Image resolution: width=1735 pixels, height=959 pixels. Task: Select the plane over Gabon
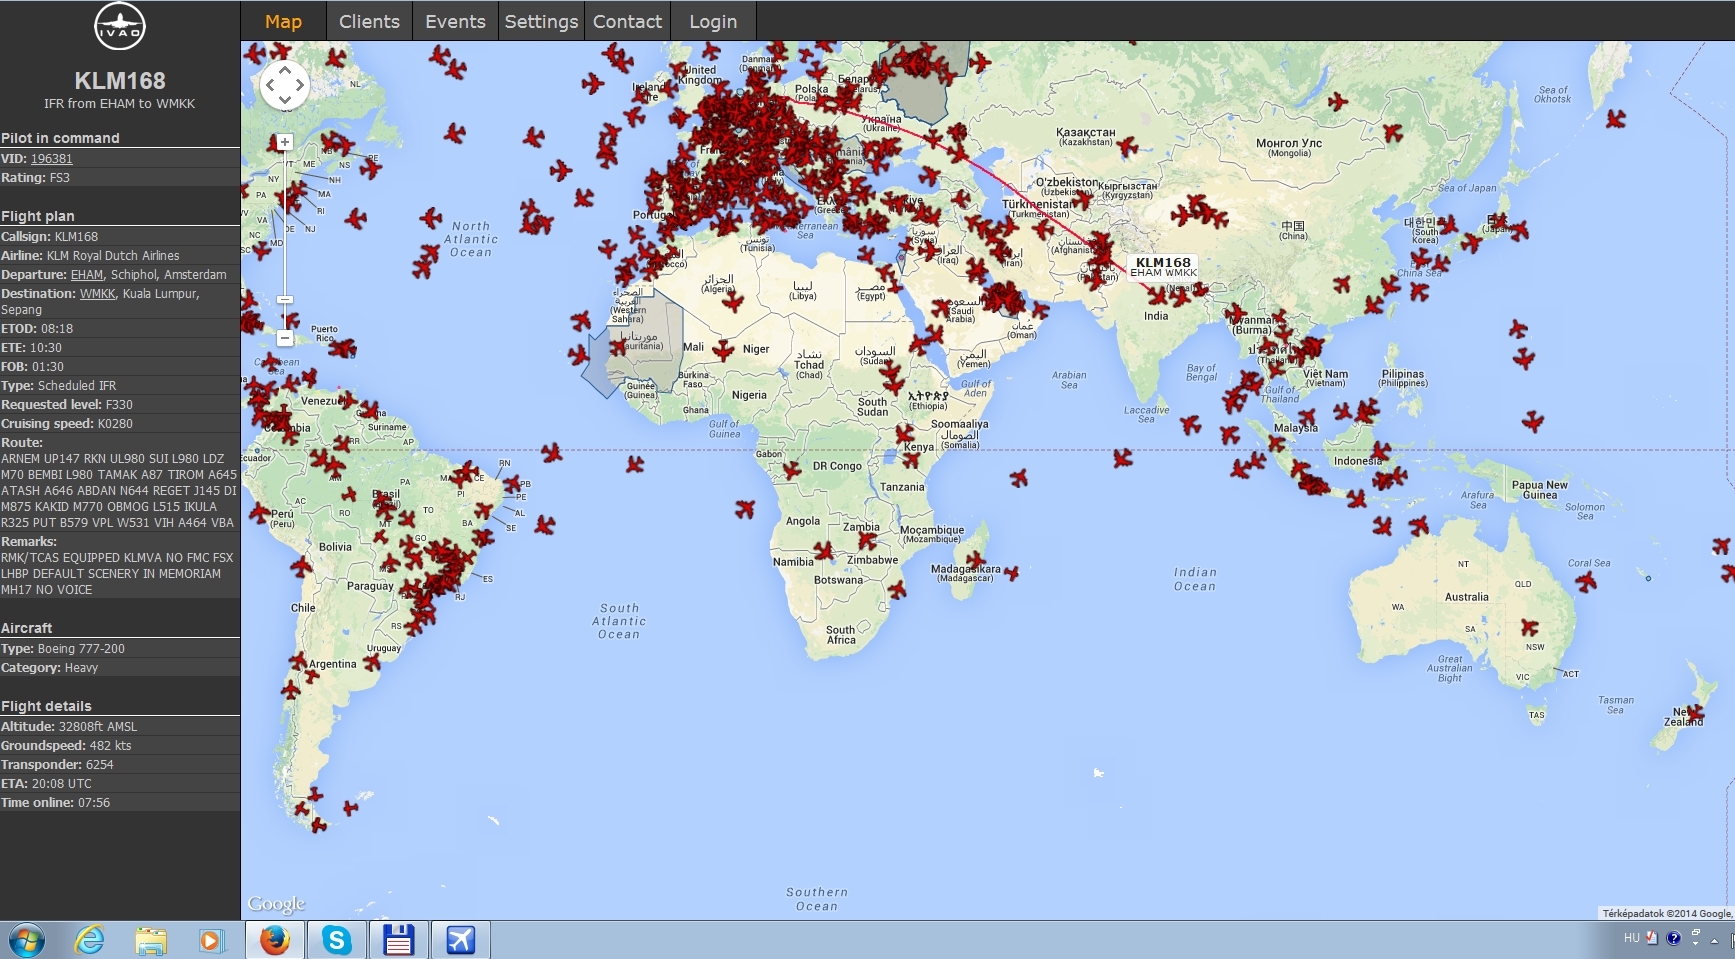(x=792, y=469)
